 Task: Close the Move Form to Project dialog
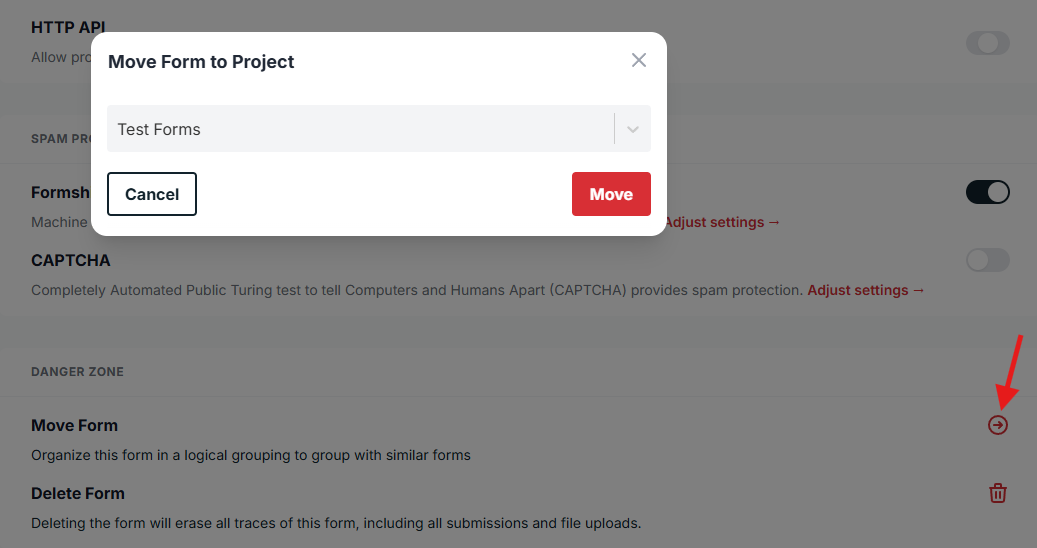[639, 60]
